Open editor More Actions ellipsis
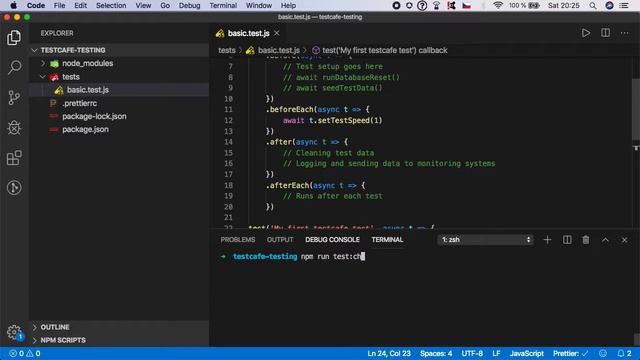Screen dimensions: 640x360 [x=624, y=33]
